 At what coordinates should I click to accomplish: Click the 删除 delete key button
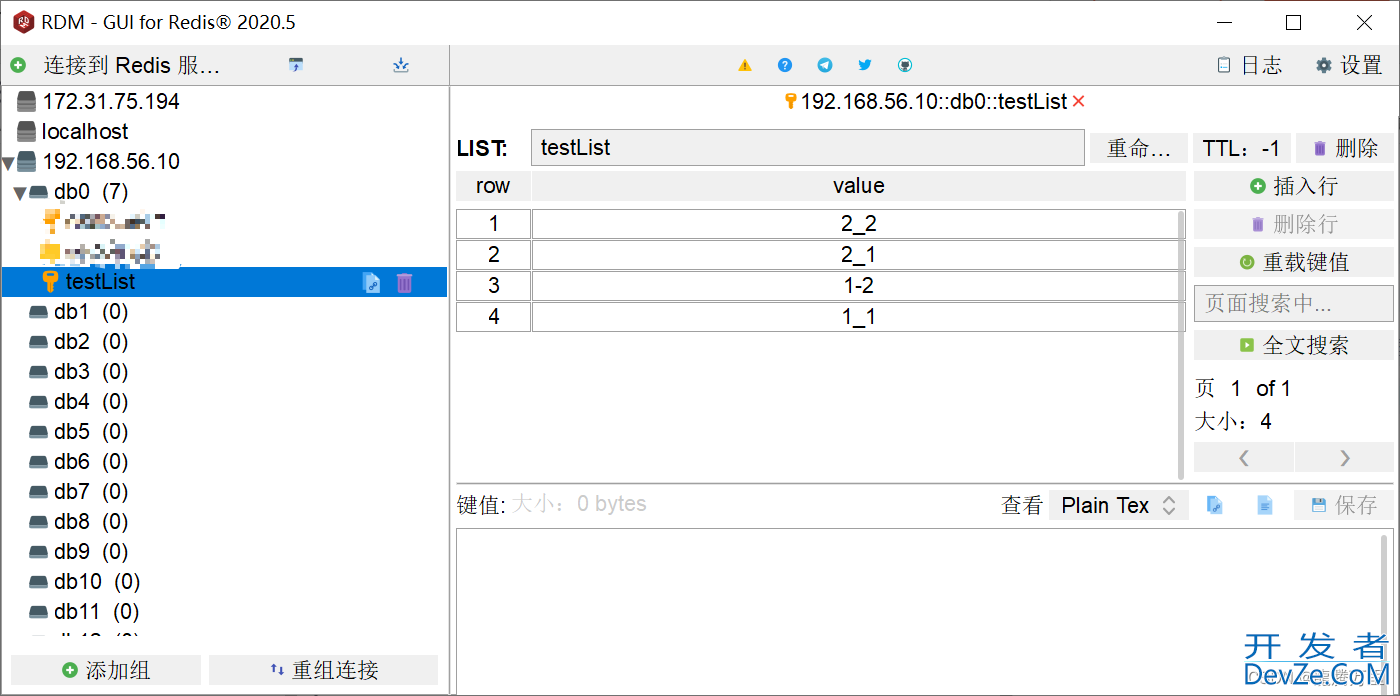(1345, 148)
